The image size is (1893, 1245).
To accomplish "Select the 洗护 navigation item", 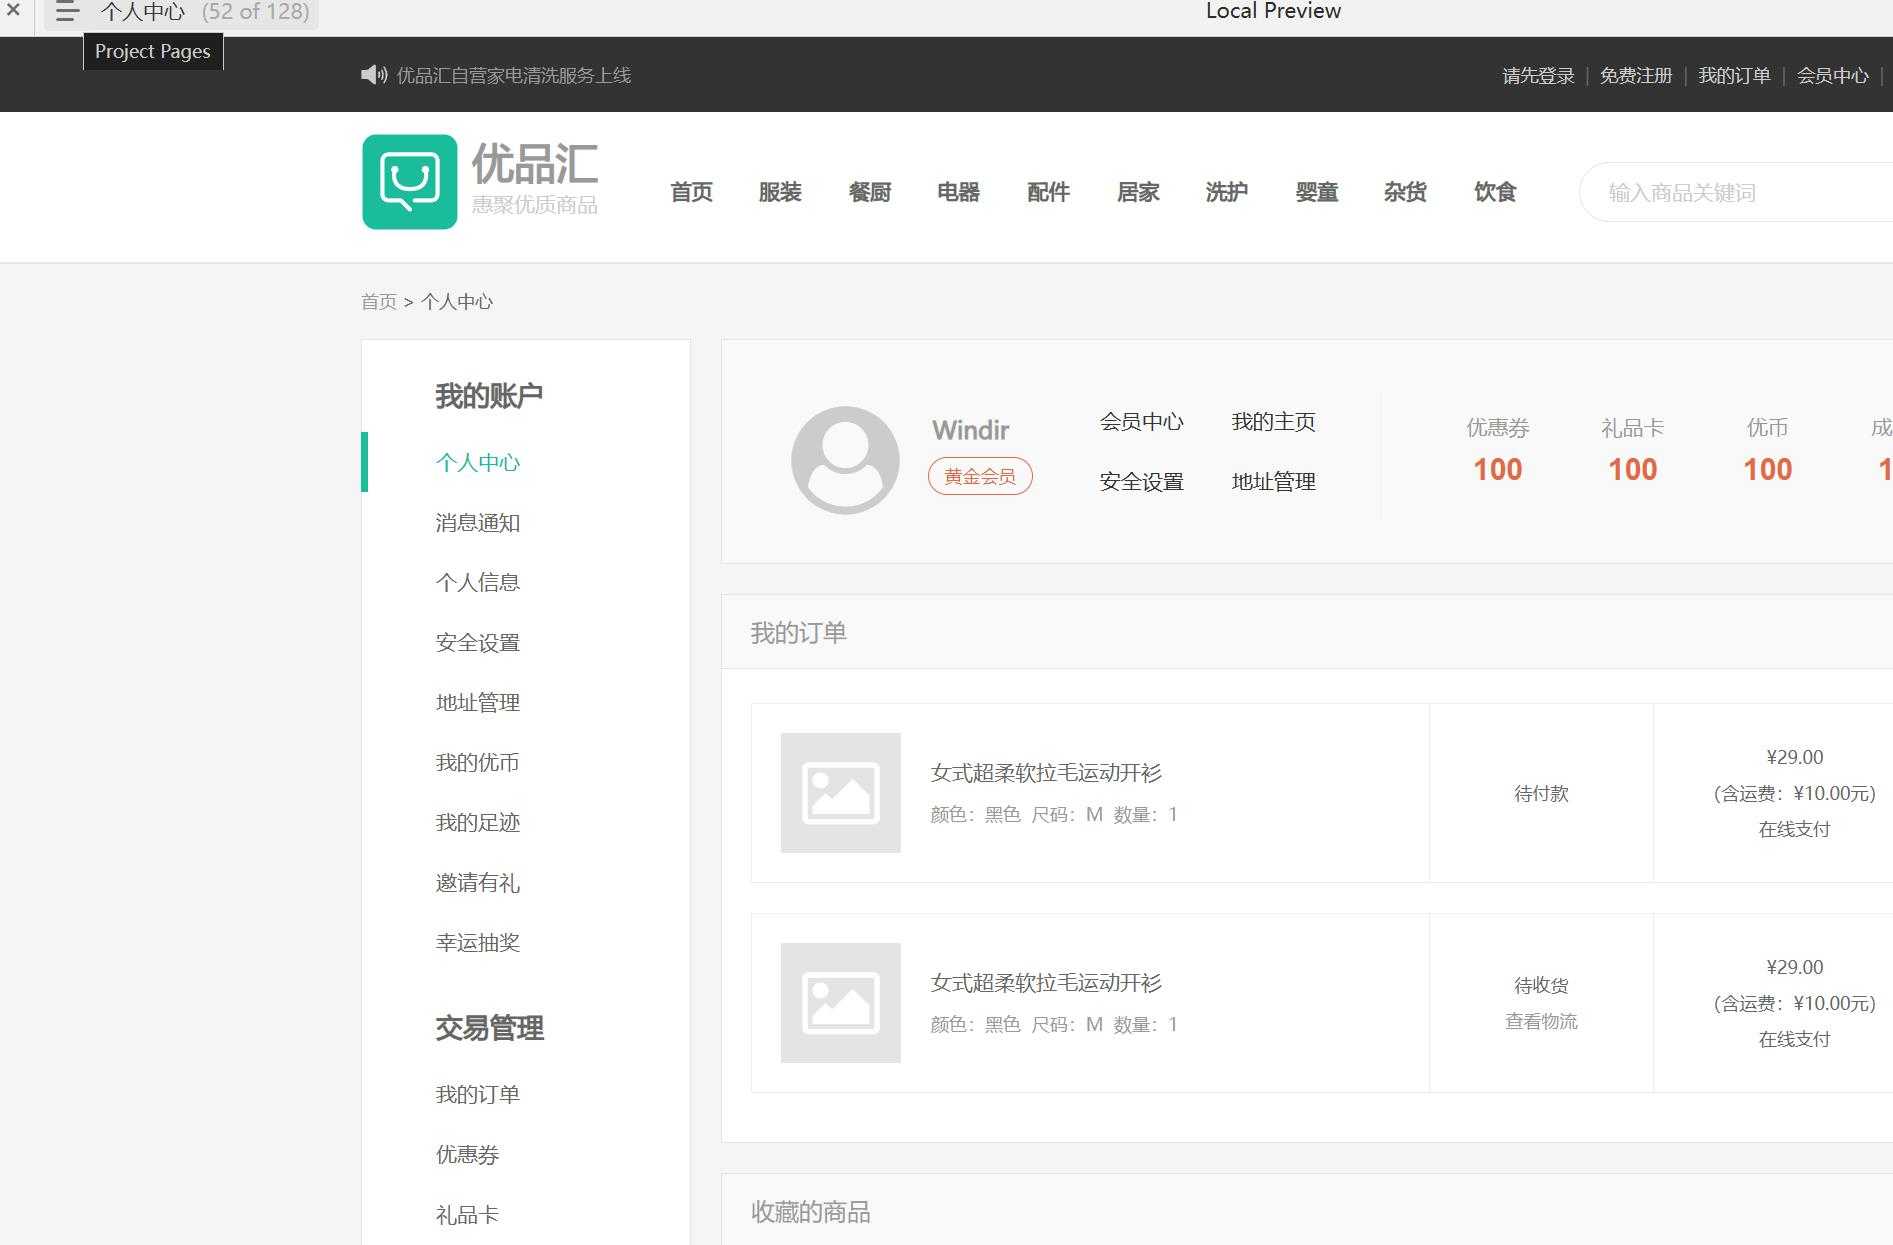I will coord(1227,192).
